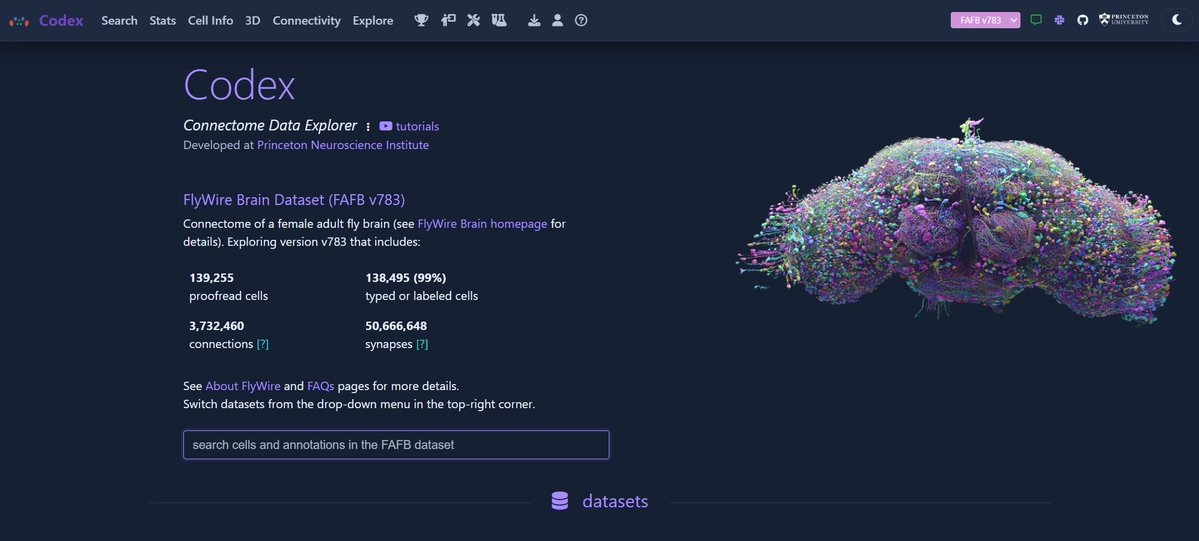Open the Slack icon
The width and height of the screenshot is (1199, 541).
tap(1059, 21)
